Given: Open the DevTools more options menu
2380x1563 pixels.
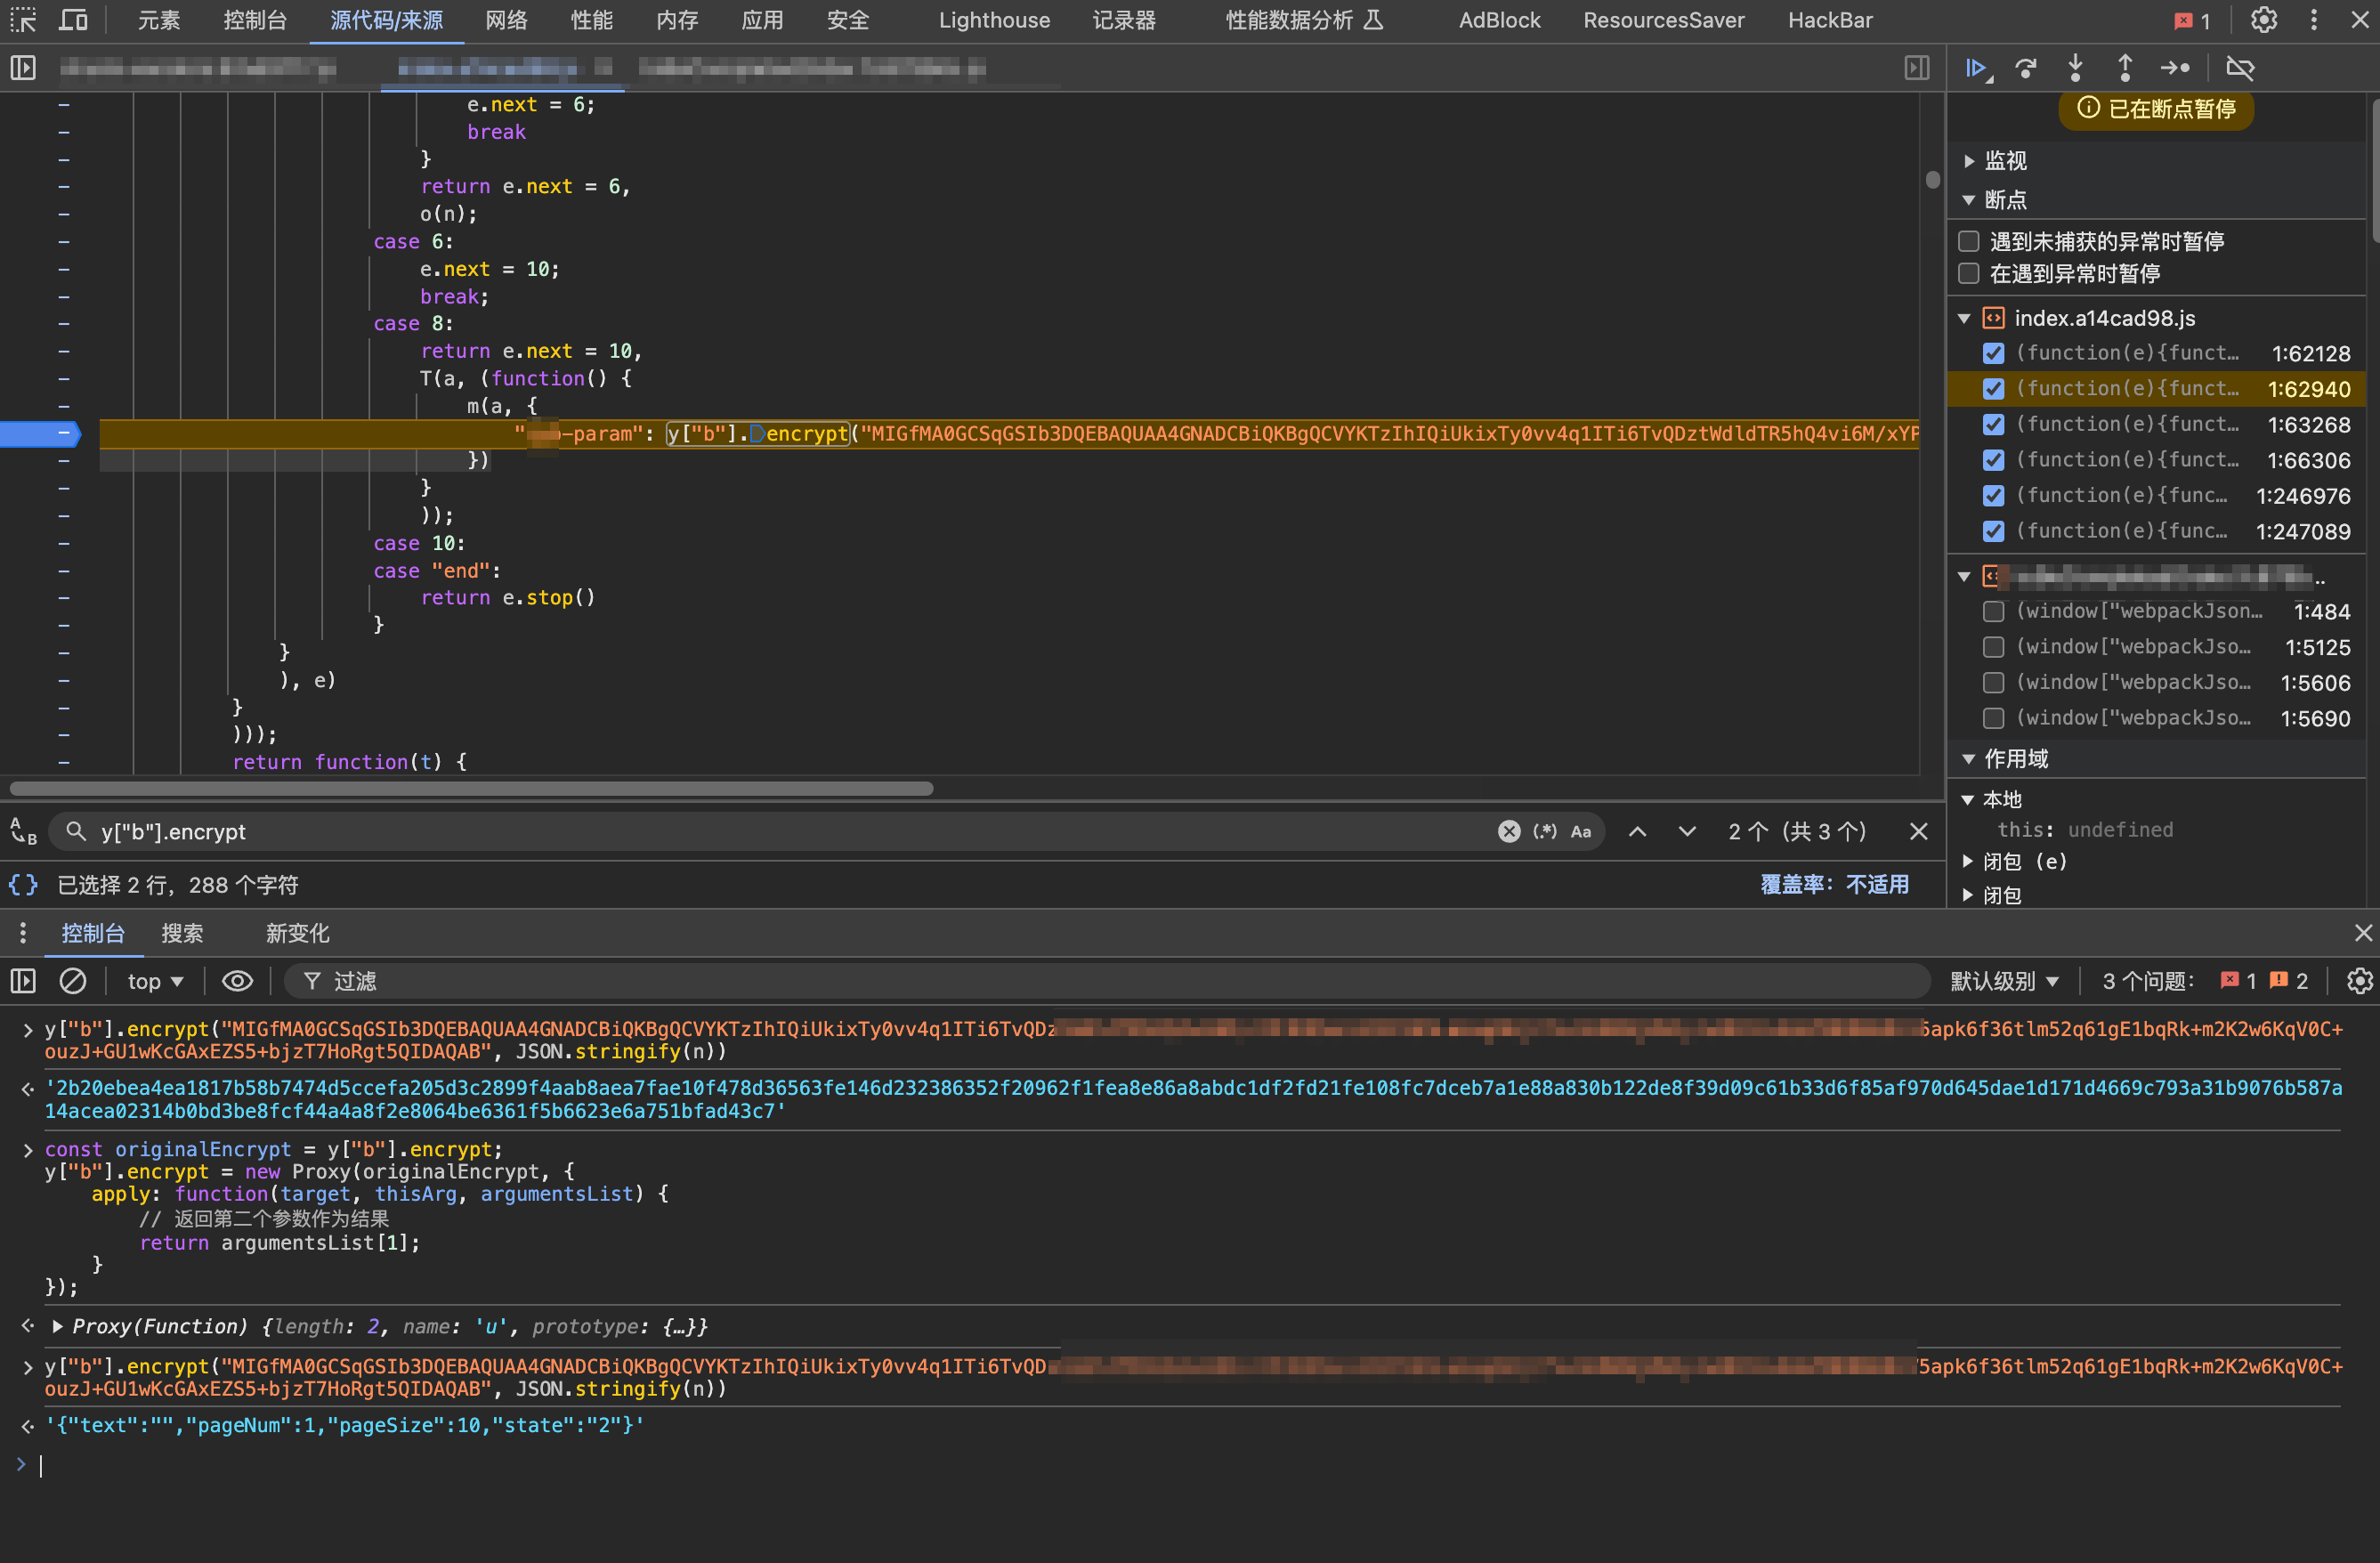Looking at the screenshot, I should pos(2313,20).
